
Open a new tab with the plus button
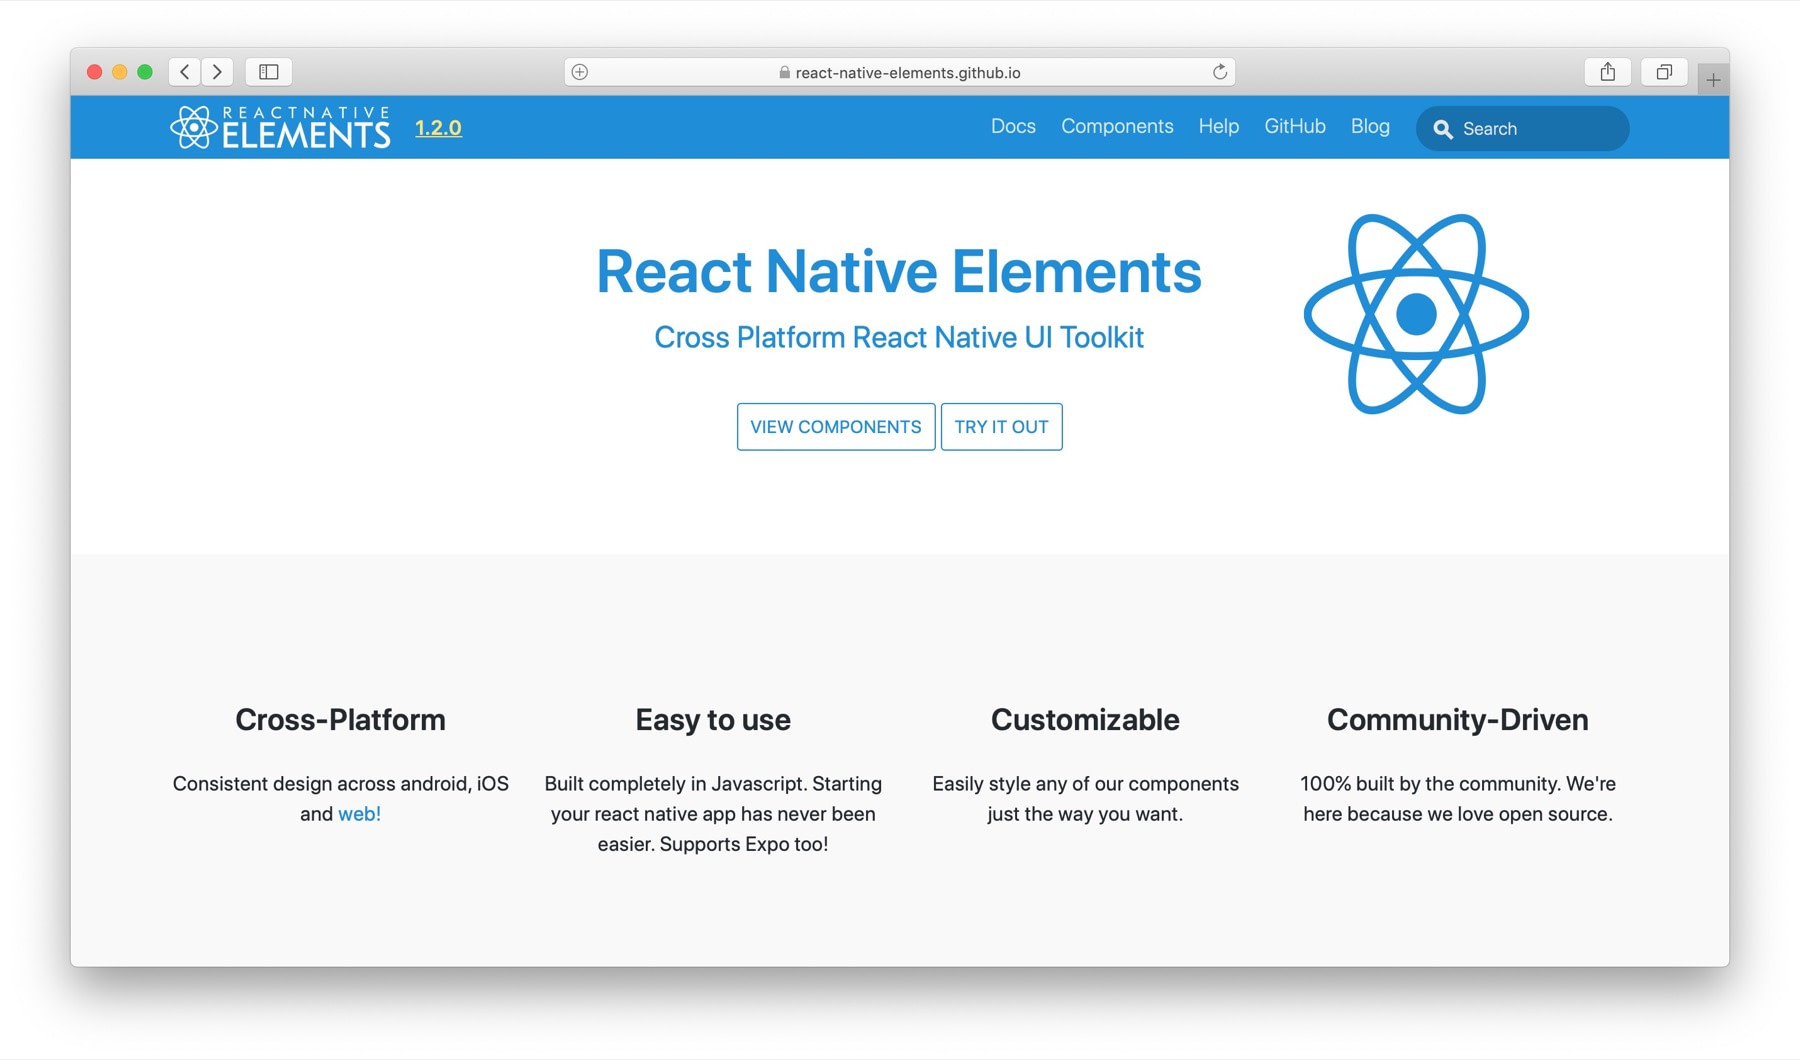(1713, 80)
